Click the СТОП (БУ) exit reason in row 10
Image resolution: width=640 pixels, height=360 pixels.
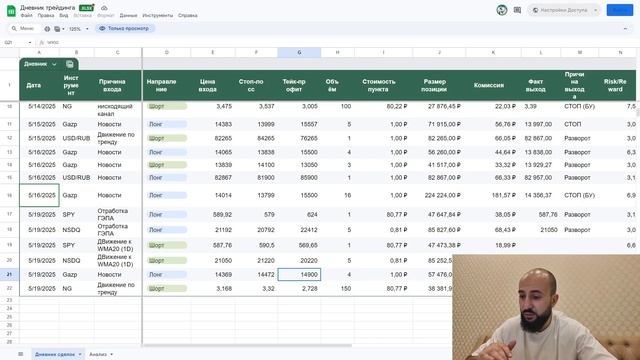click(x=580, y=107)
